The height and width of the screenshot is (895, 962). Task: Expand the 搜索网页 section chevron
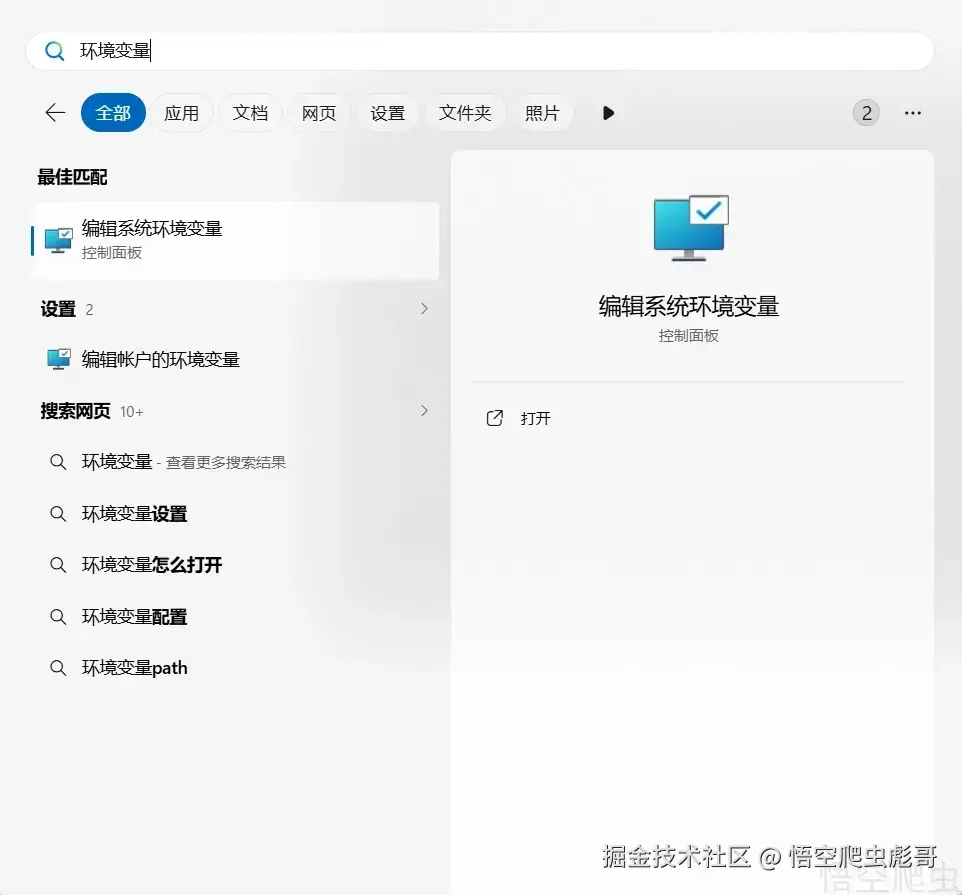point(424,410)
